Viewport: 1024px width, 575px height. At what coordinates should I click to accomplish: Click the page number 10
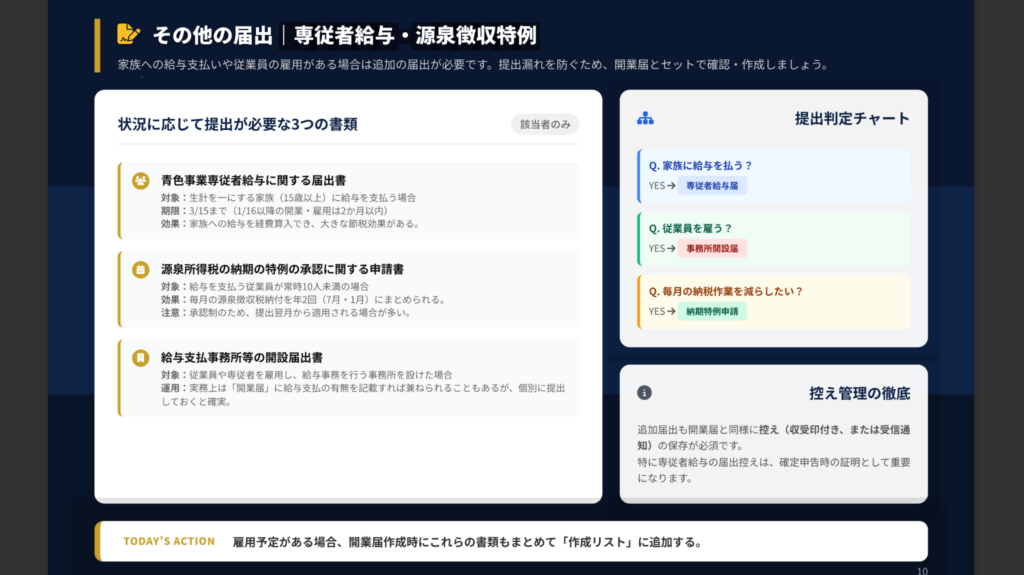coord(922,570)
